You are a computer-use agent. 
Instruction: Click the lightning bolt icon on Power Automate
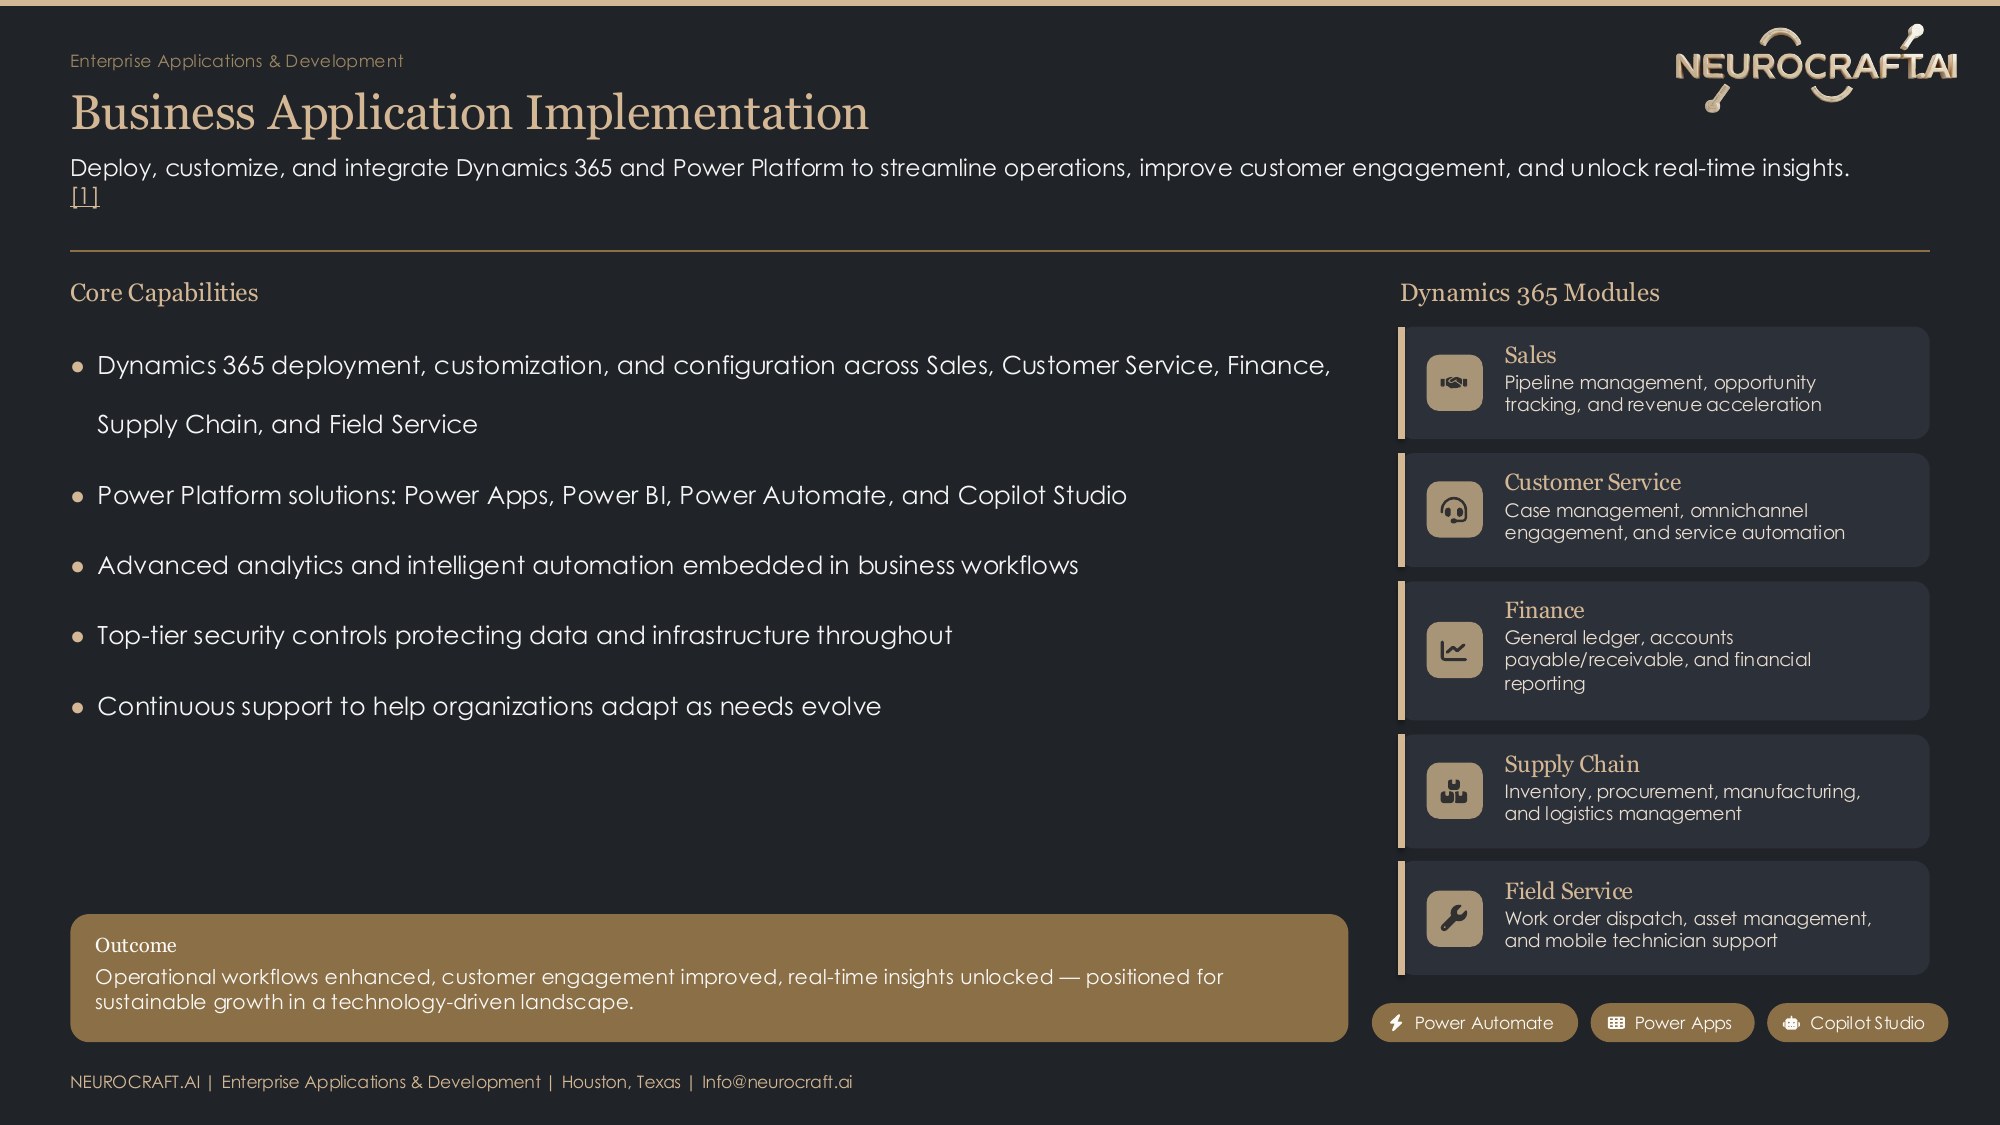coord(1396,1023)
